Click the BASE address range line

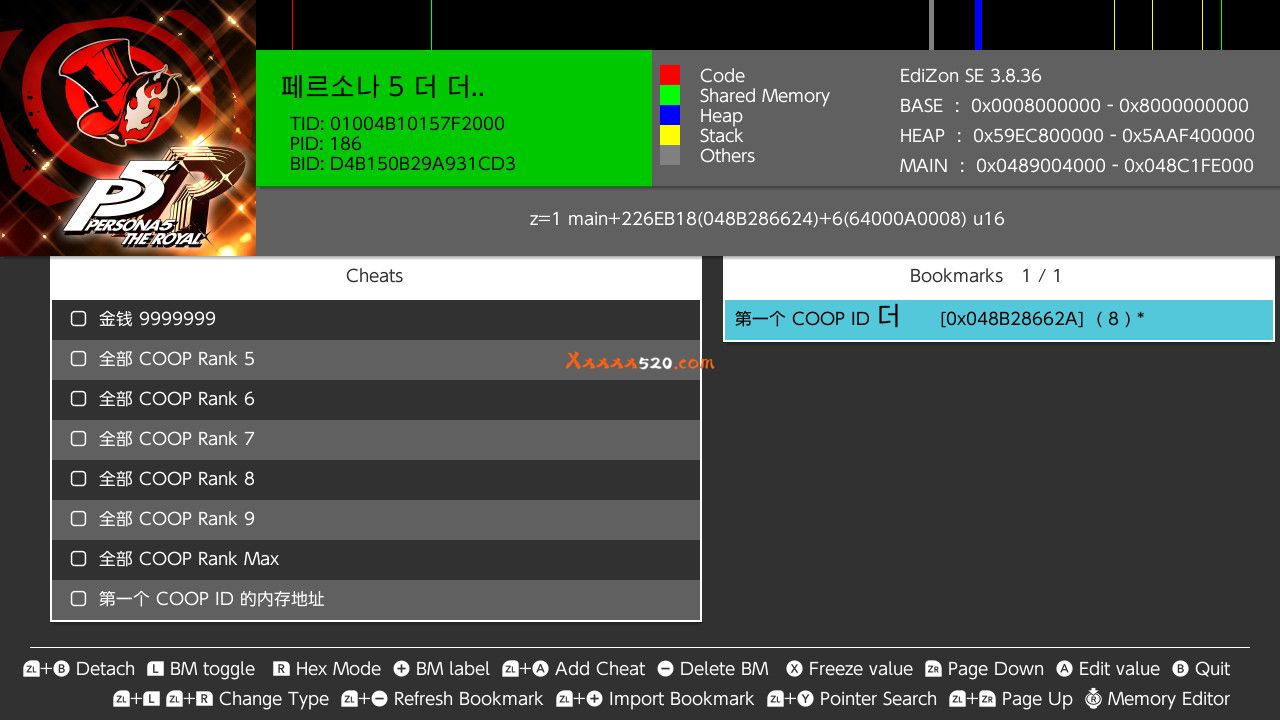(x=1074, y=106)
